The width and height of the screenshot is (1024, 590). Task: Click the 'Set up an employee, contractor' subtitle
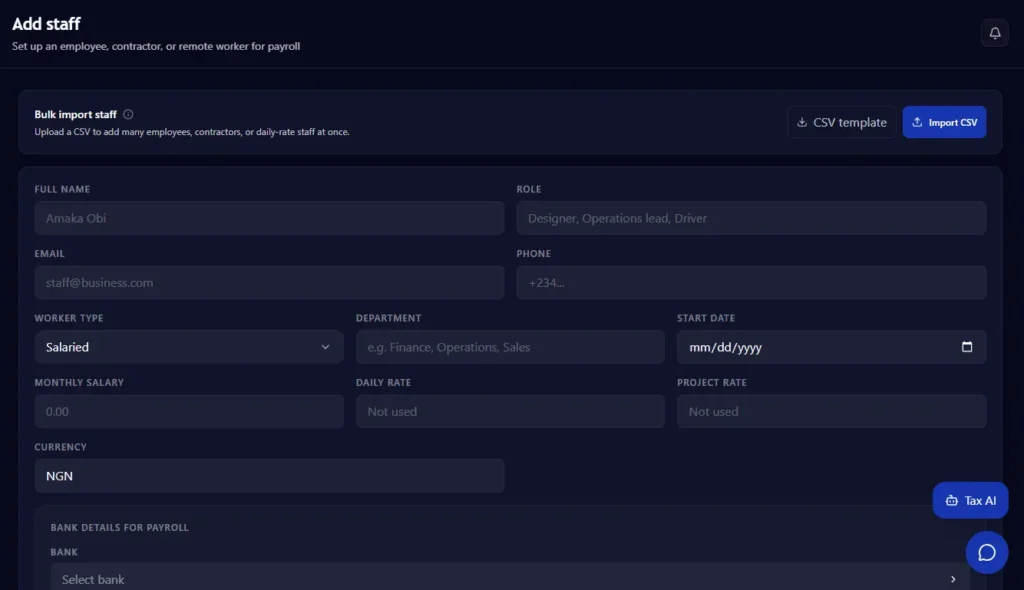[x=156, y=46]
